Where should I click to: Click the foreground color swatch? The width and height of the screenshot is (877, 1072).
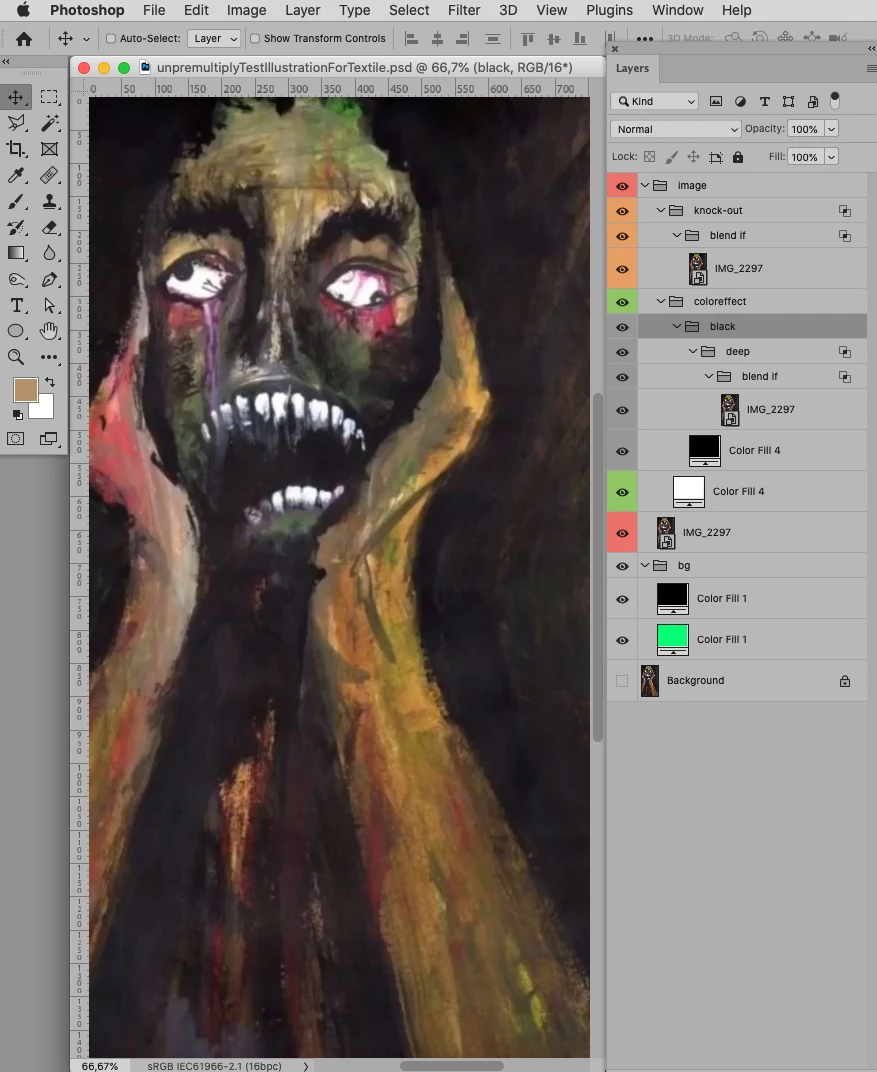(x=26, y=390)
